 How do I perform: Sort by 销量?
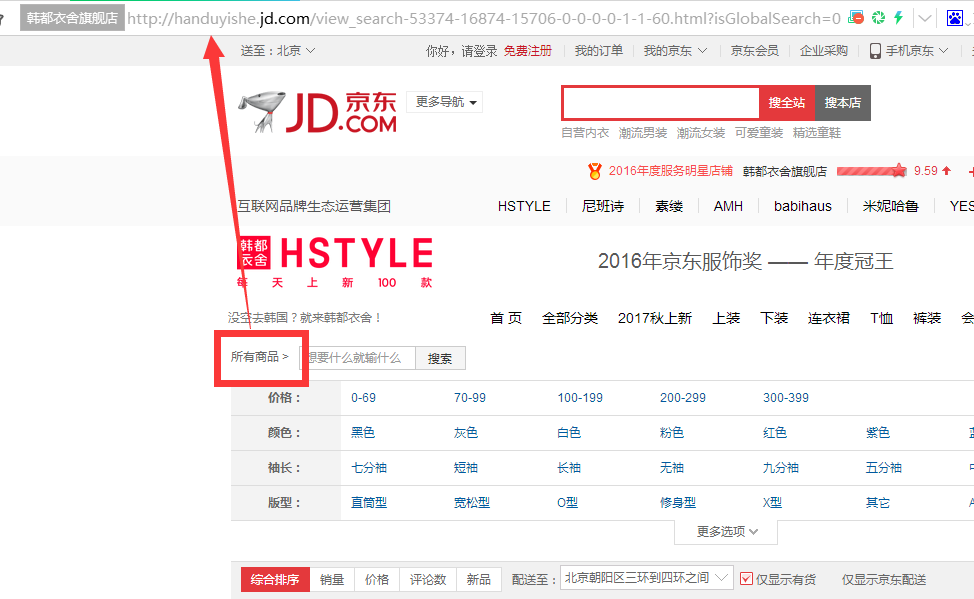(332, 580)
